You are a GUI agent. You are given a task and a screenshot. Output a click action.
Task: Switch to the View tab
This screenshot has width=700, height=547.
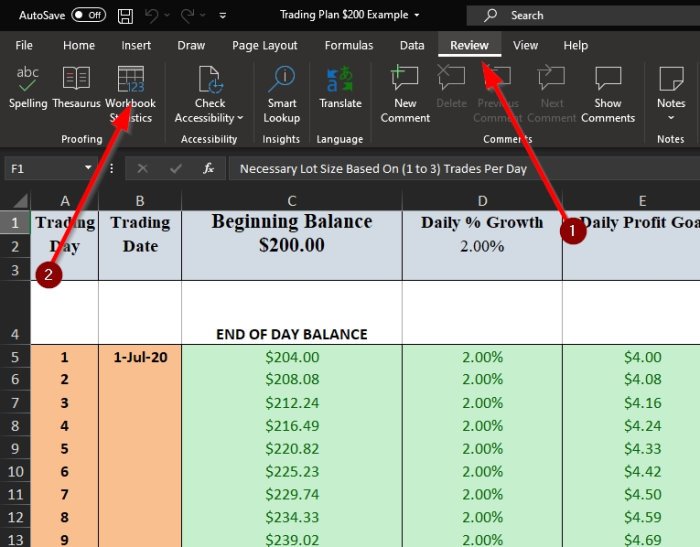click(x=525, y=46)
